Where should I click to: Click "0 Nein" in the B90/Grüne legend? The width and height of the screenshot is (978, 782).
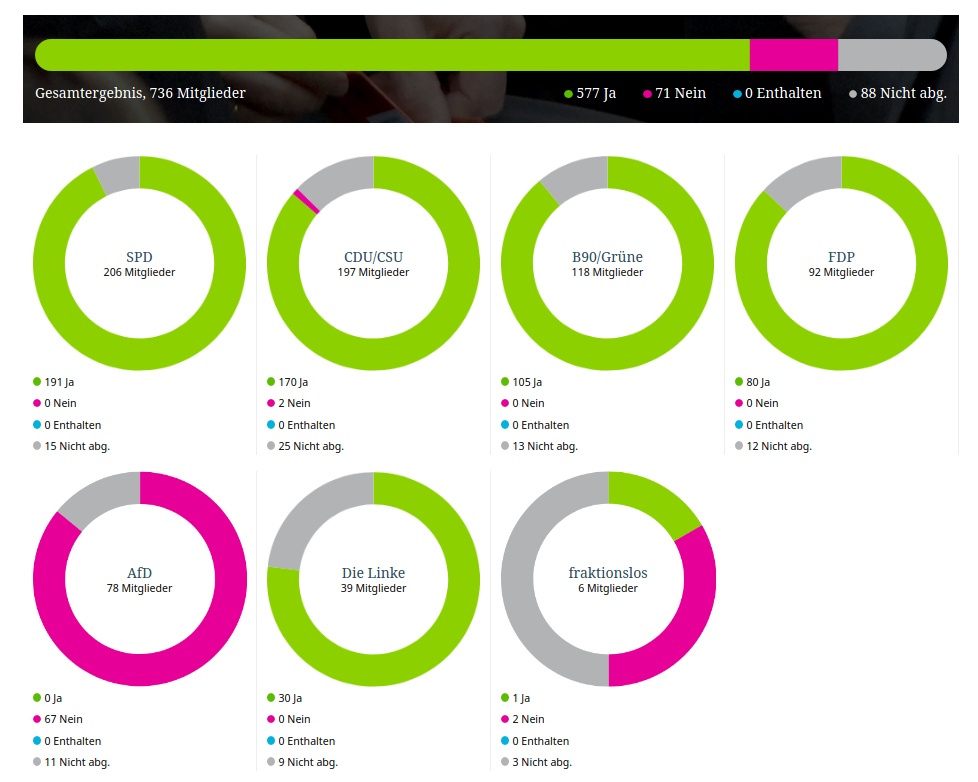click(523, 403)
